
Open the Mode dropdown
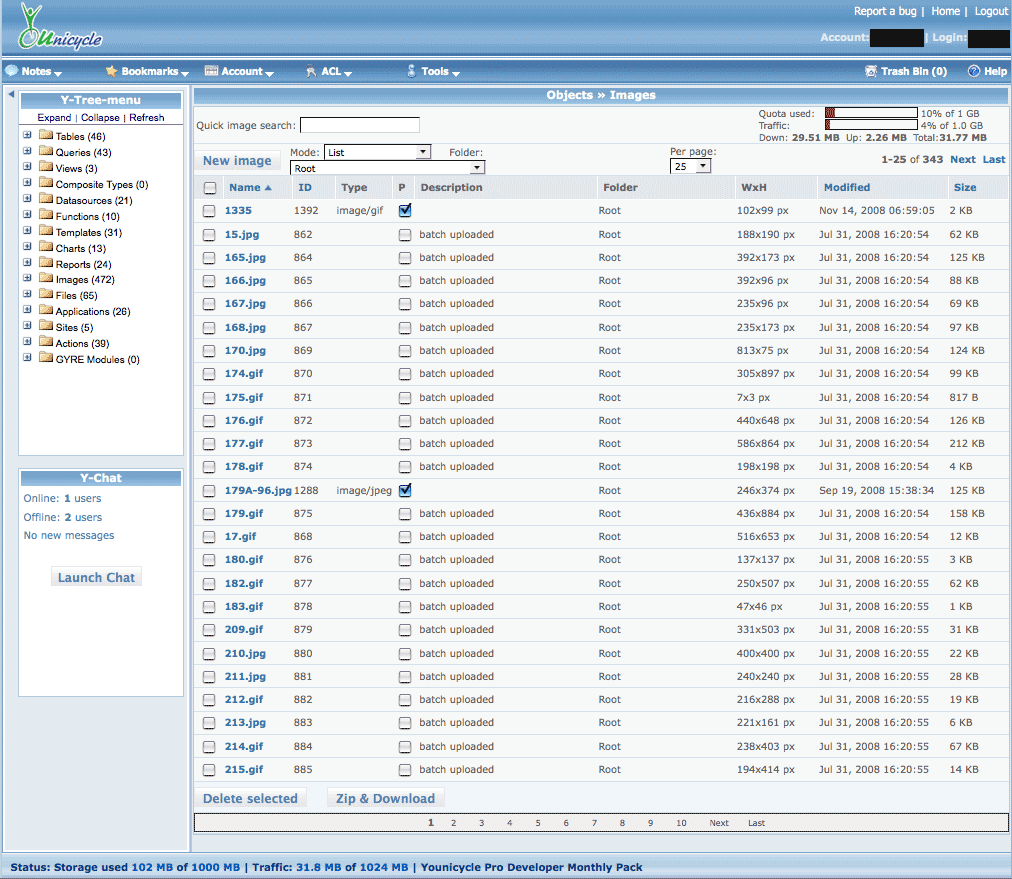click(x=377, y=153)
